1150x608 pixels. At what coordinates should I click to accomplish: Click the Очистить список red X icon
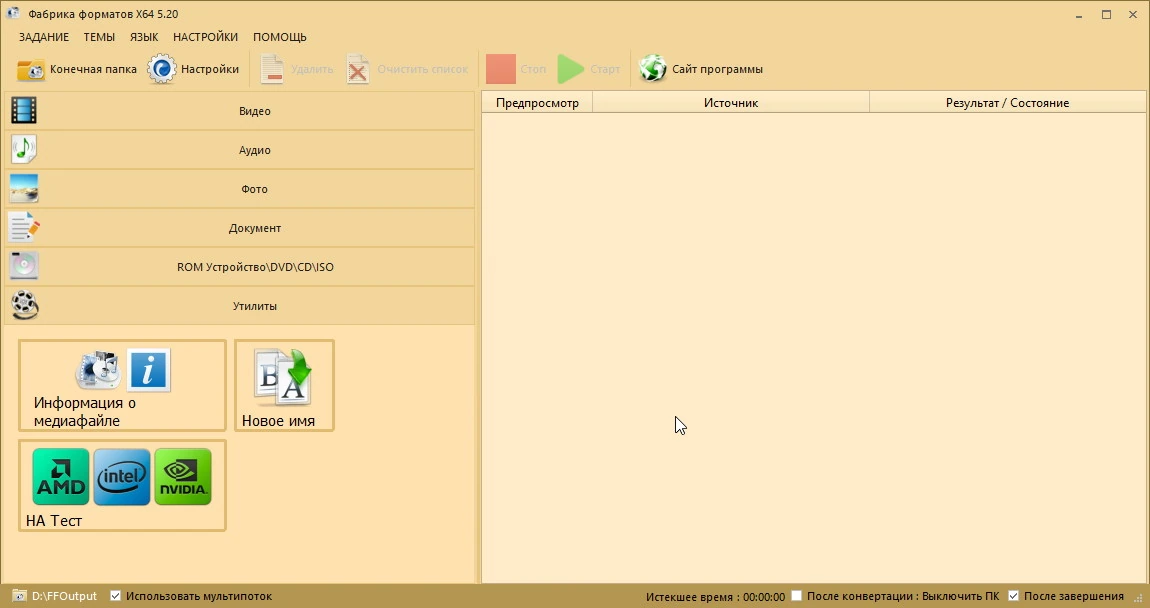pyautogui.click(x=358, y=70)
